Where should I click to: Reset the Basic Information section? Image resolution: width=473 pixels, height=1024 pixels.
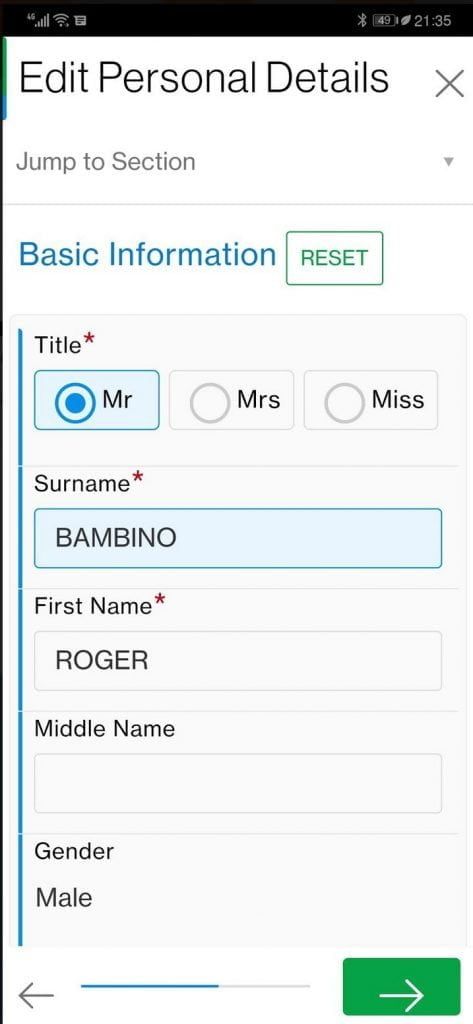(334, 258)
